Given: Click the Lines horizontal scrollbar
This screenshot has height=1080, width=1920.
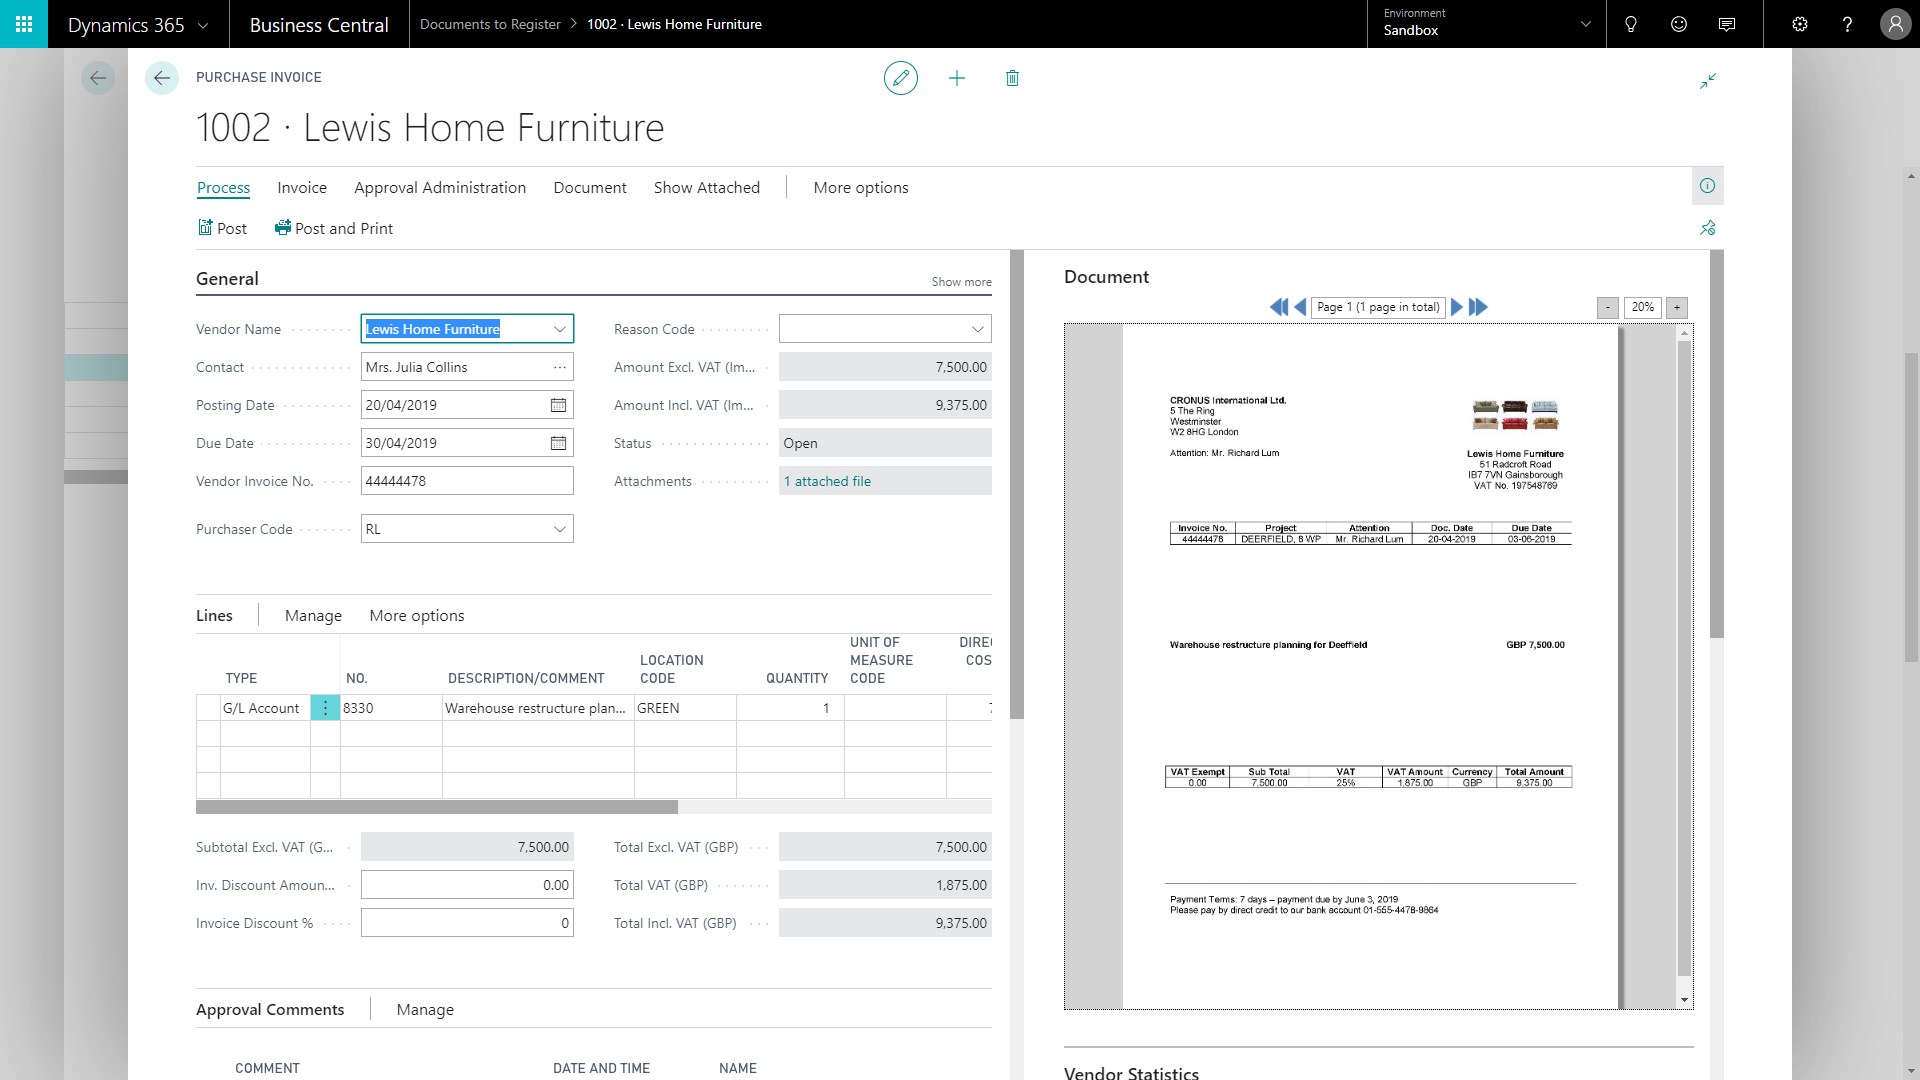Looking at the screenshot, I should 437,807.
